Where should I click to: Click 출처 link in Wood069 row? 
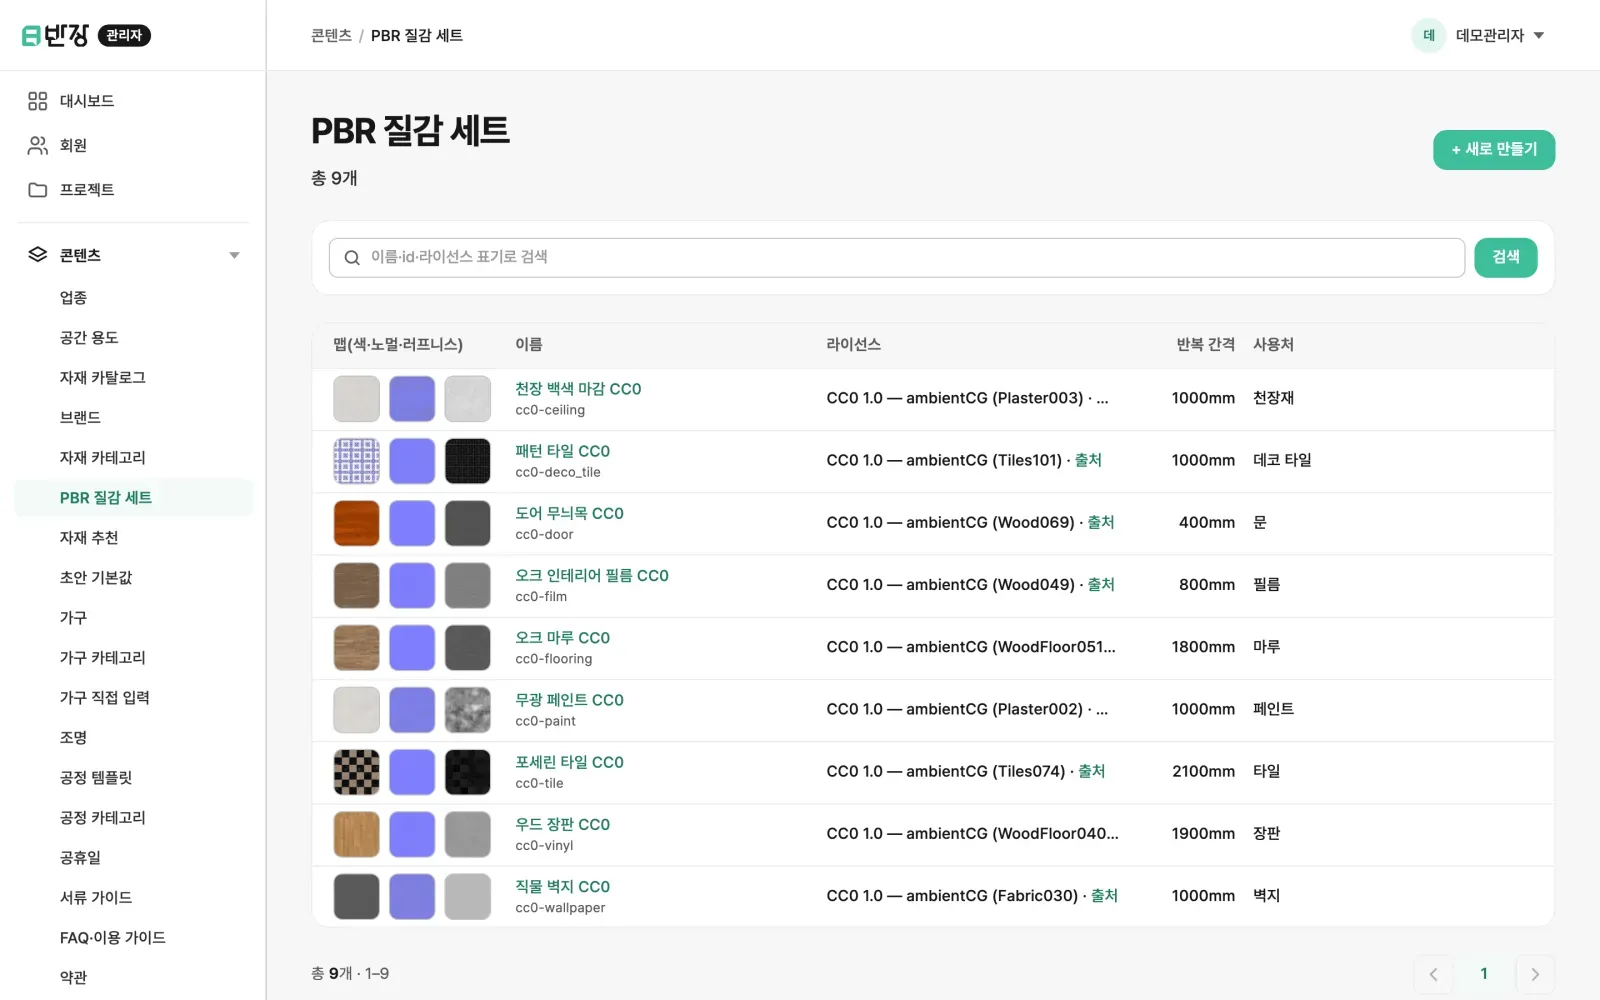pyautogui.click(x=1101, y=522)
